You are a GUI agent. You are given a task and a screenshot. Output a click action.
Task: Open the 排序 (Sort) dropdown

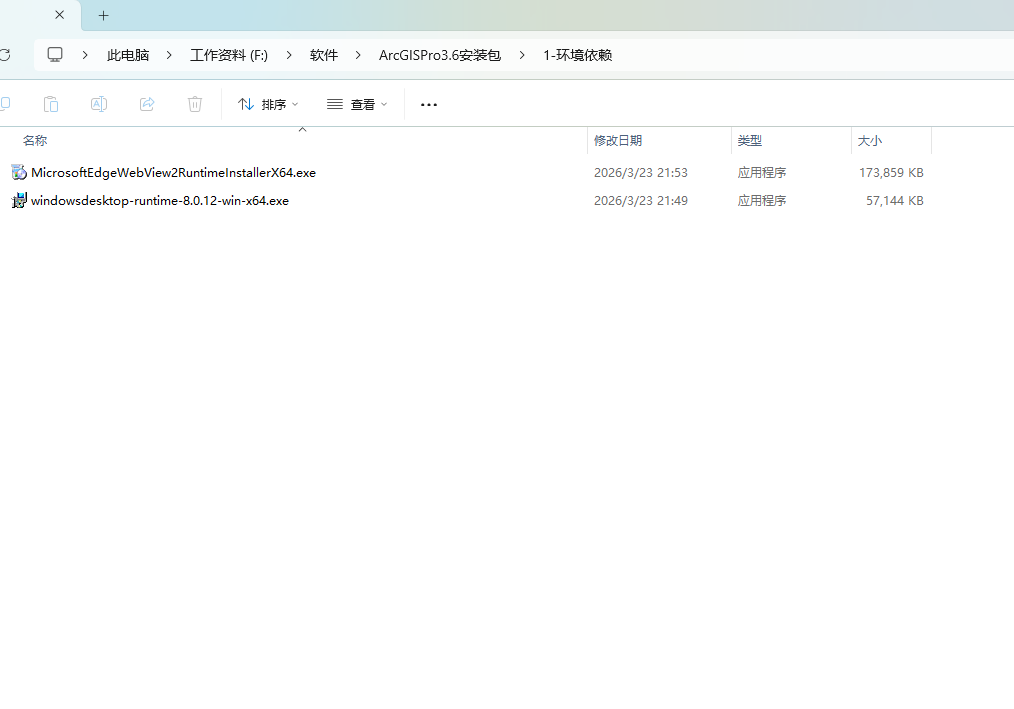click(x=268, y=104)
